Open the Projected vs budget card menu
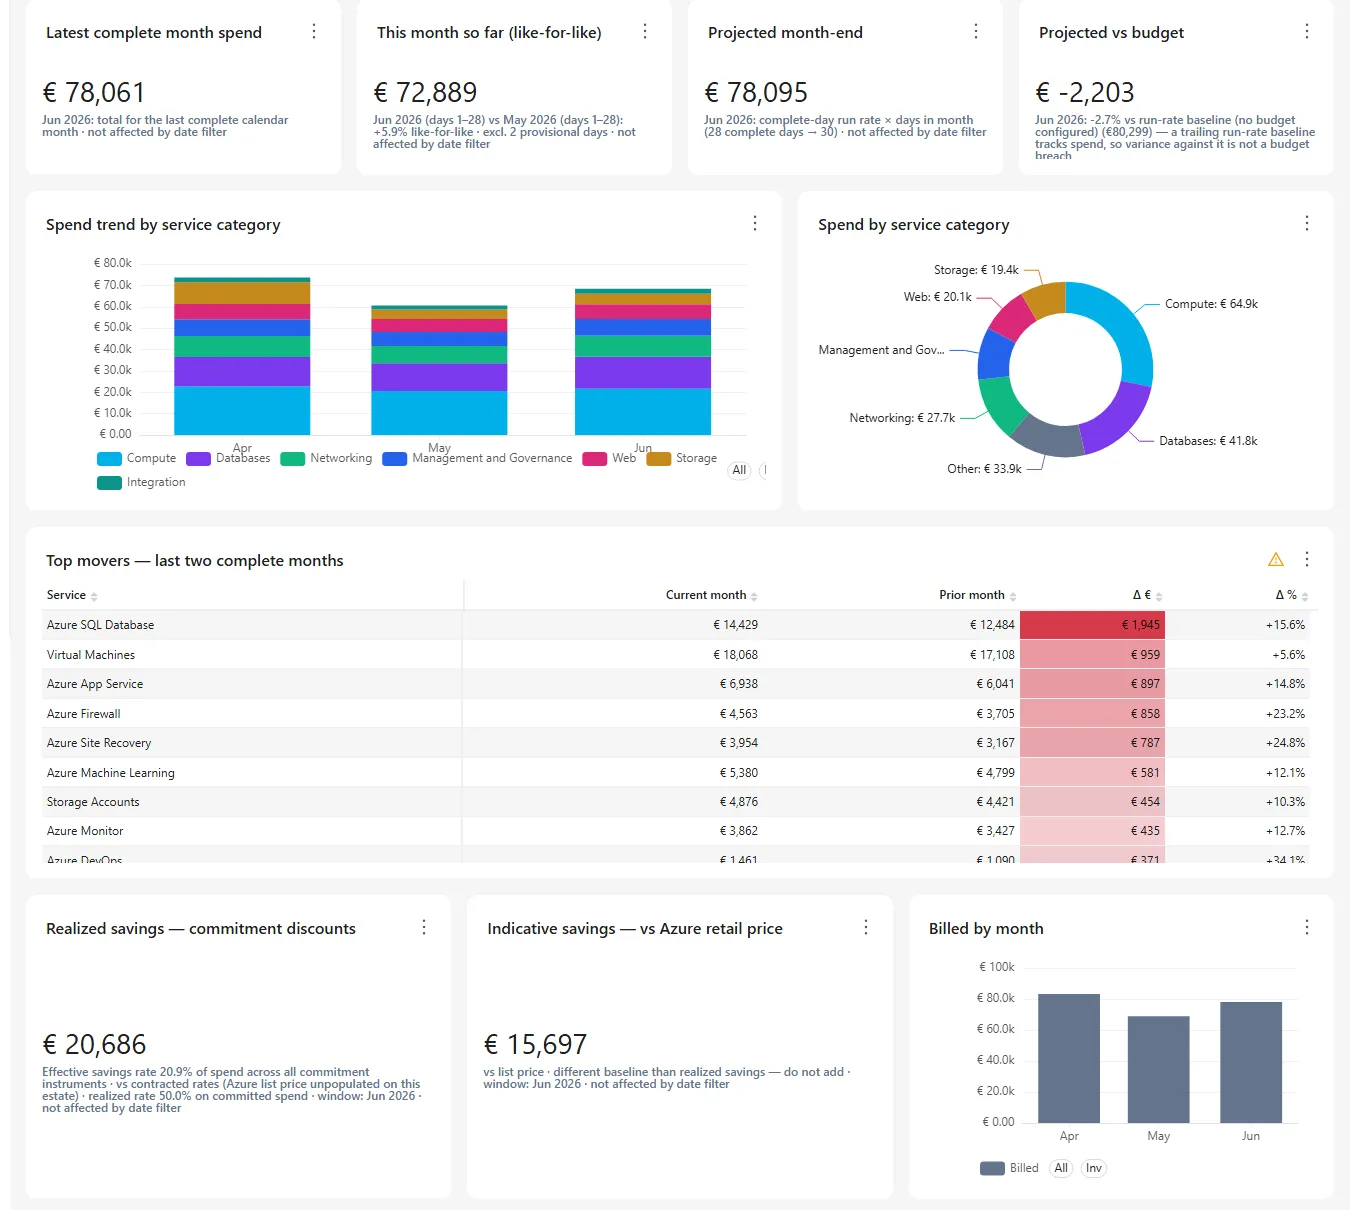 click(x=1307, y=32)
